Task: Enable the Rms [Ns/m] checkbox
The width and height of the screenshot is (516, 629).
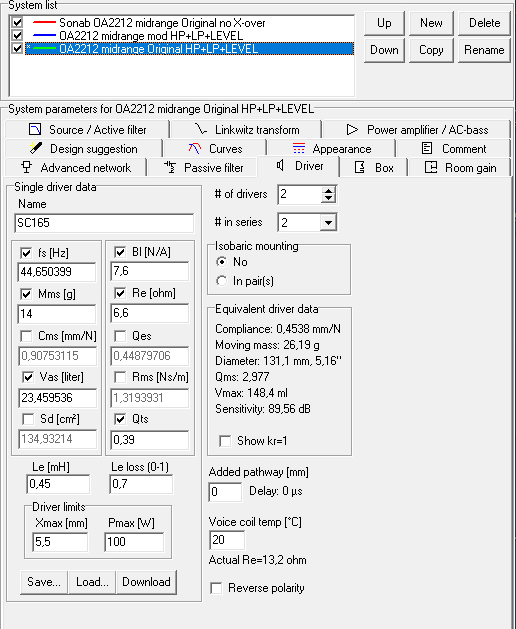Action: [120, 377]
